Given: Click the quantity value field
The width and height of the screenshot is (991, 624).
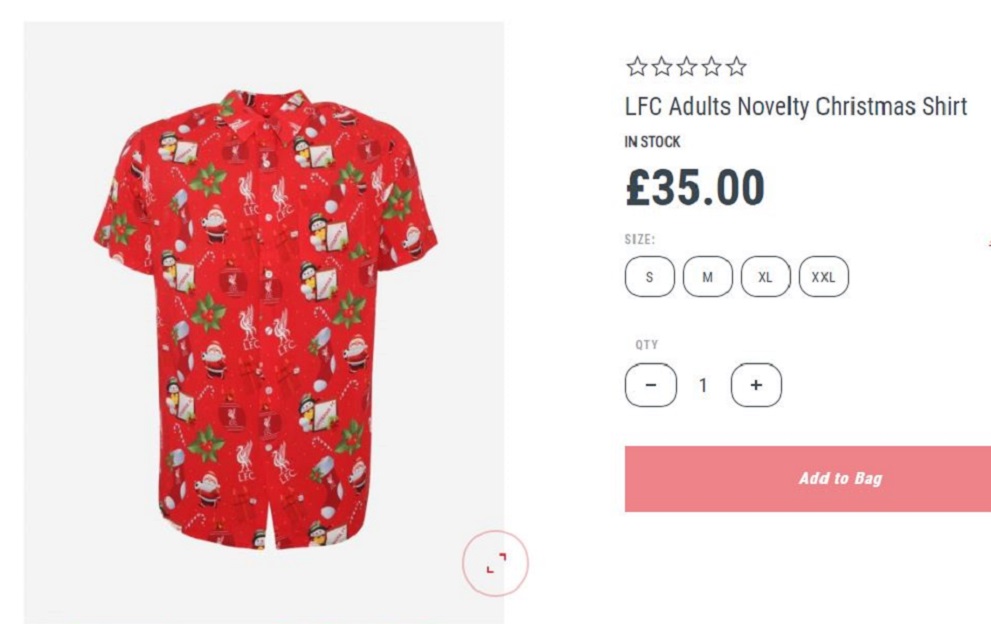Looking at the screenshot, I should [x=703, y=385].
